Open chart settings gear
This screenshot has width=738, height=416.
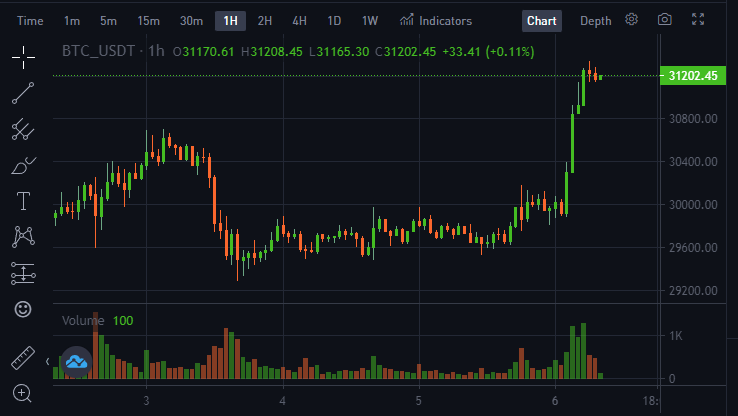pos(632,19)
